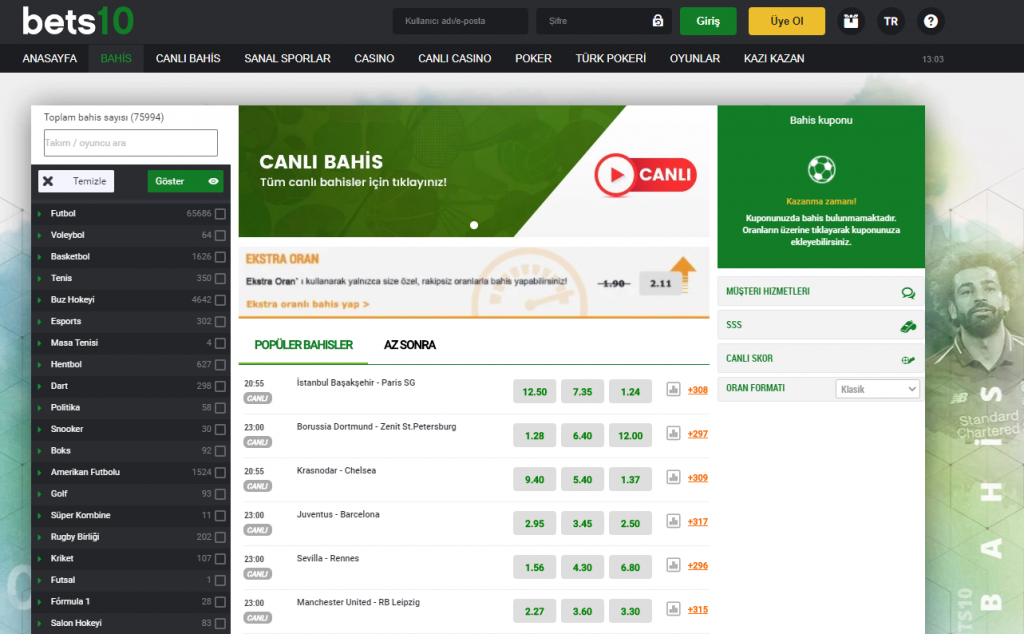The image size is (1024, 634).
Task: Click CANLI badge under İstanbul Başakşehir match
Action: (x=257, y=398)
